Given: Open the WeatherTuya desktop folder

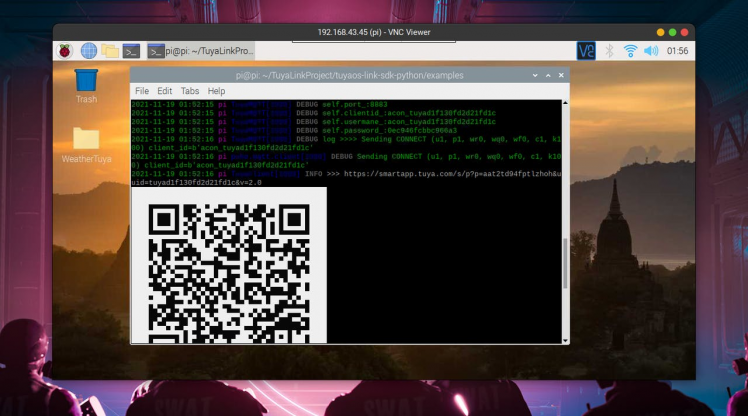Looking at the screenshot, I should (x=87, y=139).
